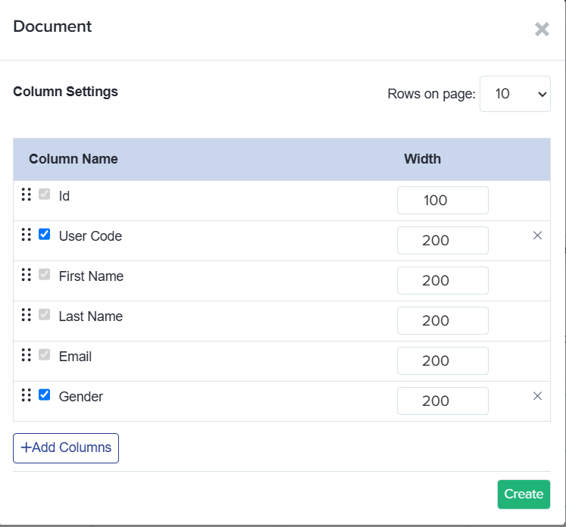This screenshot has height=527, width=566.
Task: Click the Last Name width field
Action: point(443,321)
